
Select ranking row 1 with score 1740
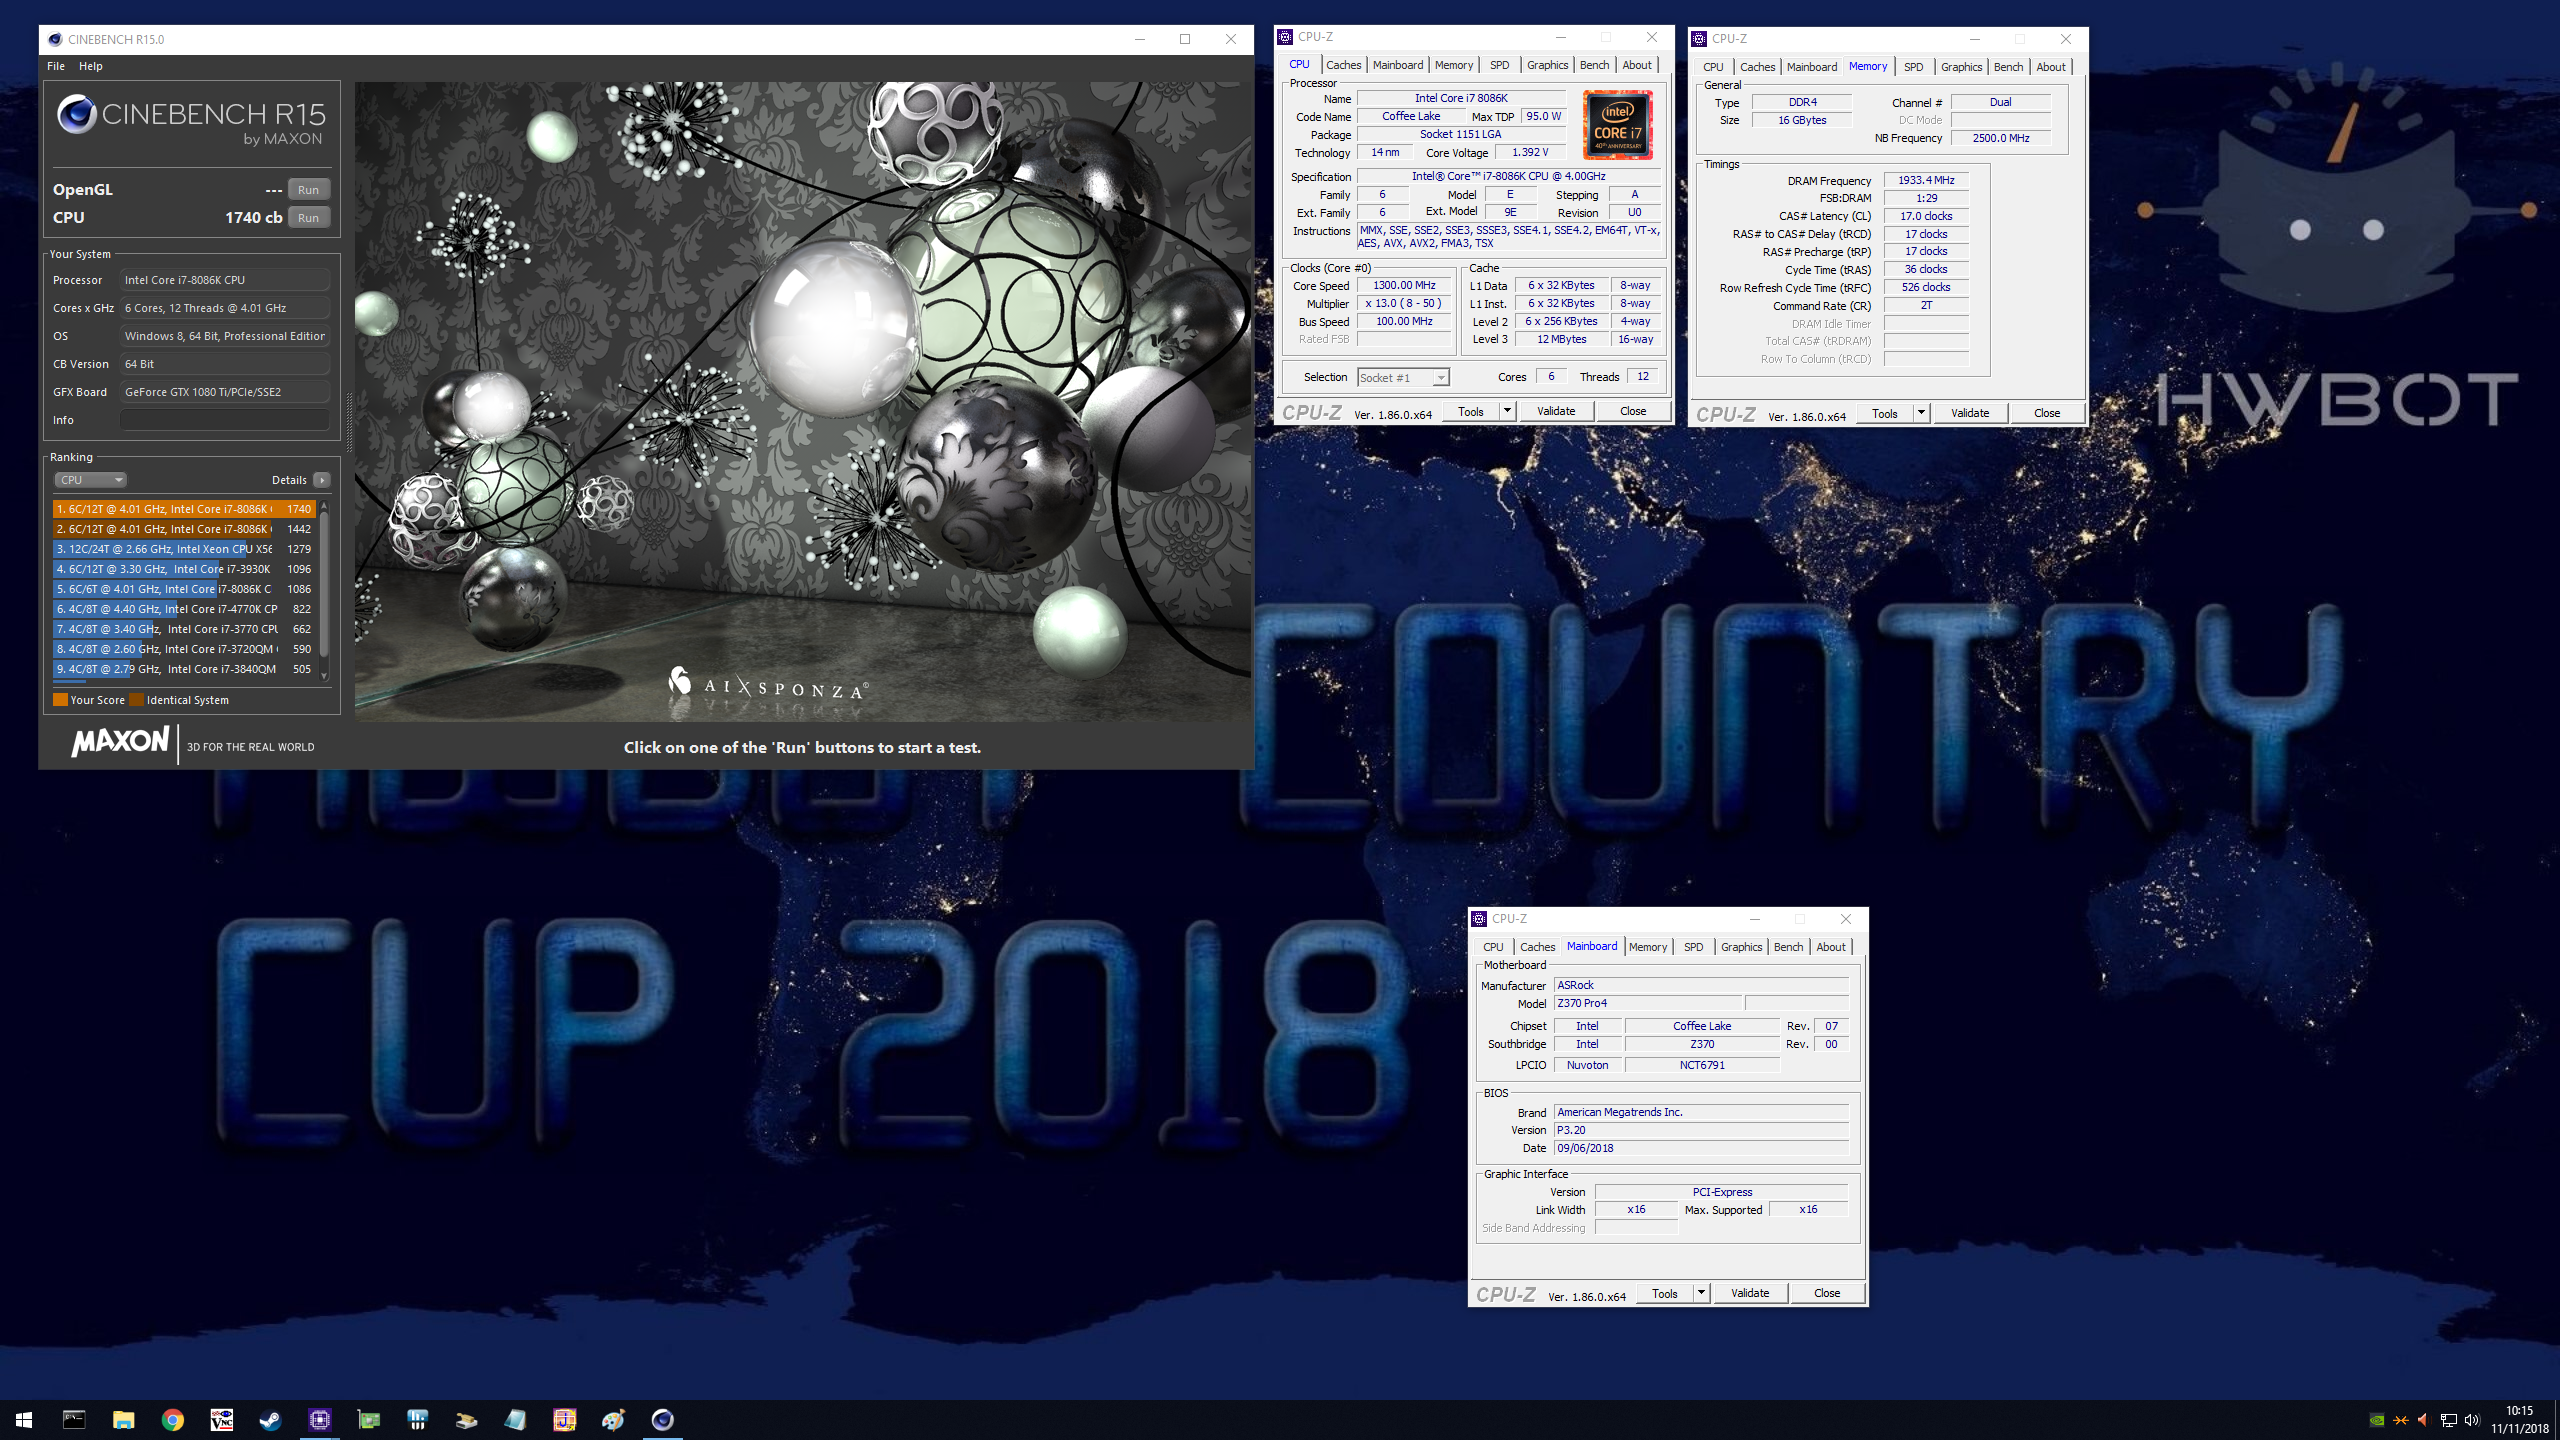(x=184, y=509)
